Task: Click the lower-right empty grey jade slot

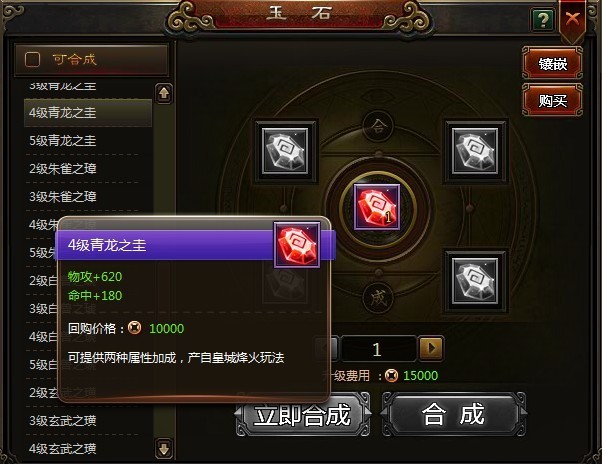Action: (475, 281)
